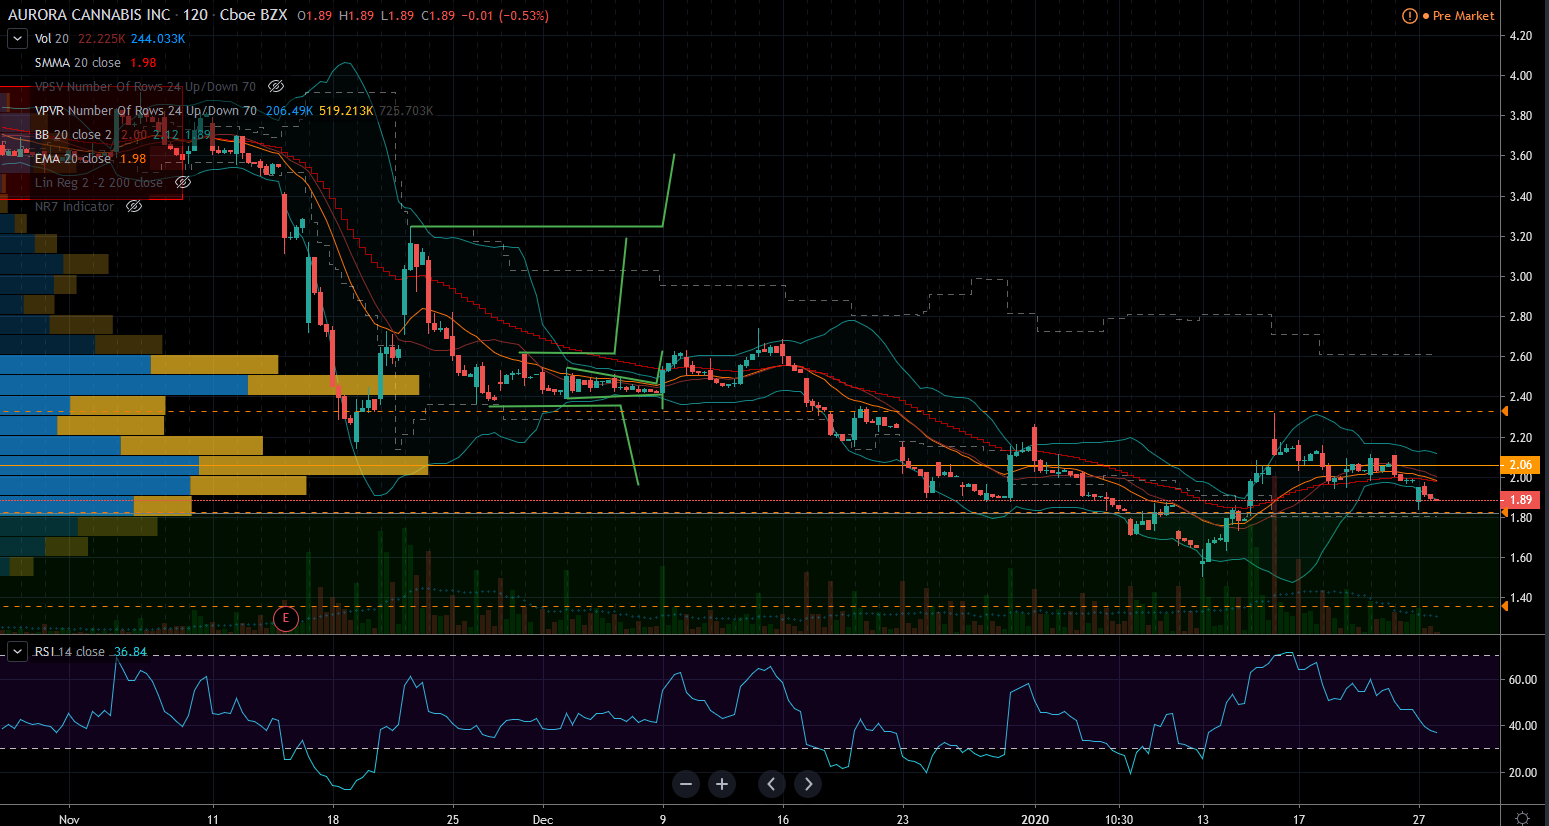Screen dimensions: 1549x826
Task: Toggle visibility of NR7 Indicator
Action: click(134, 207)
